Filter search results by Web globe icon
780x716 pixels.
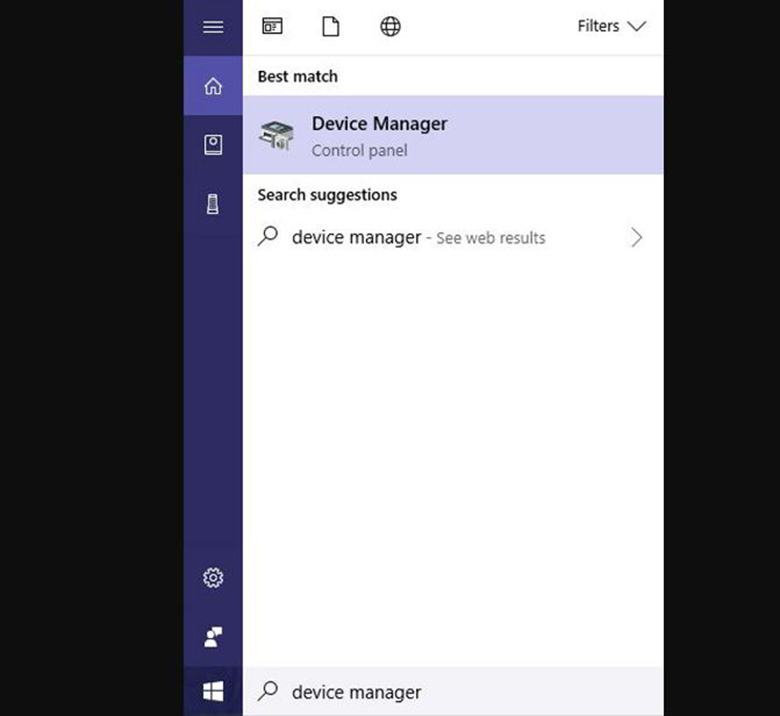pyautogui.click(x=391, y=27)
